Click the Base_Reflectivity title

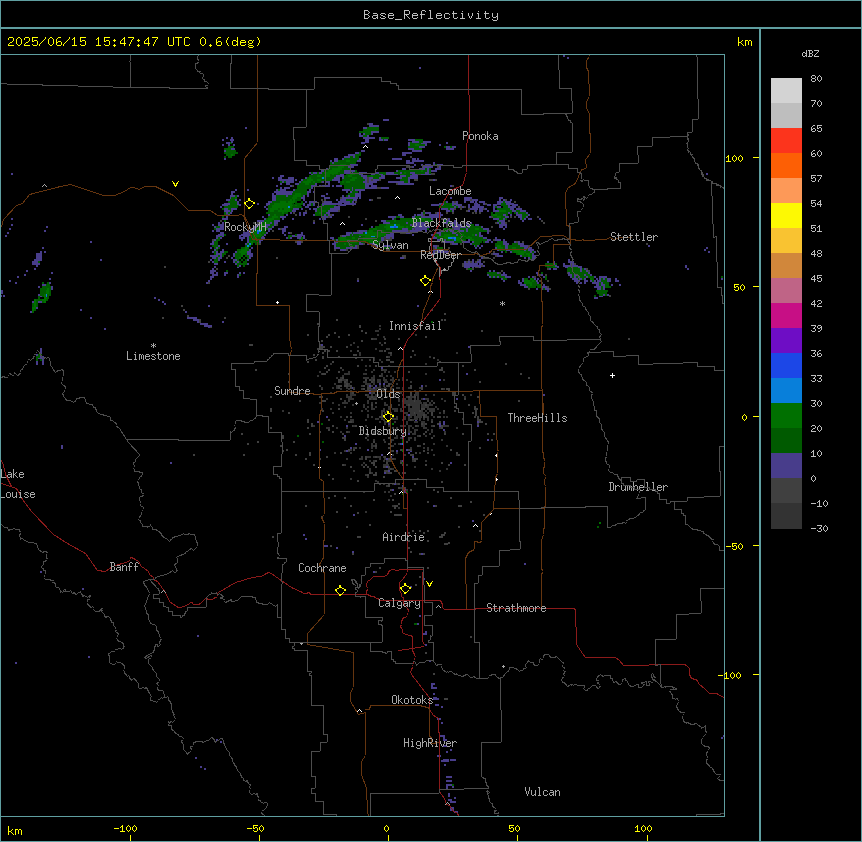[431, 15]
